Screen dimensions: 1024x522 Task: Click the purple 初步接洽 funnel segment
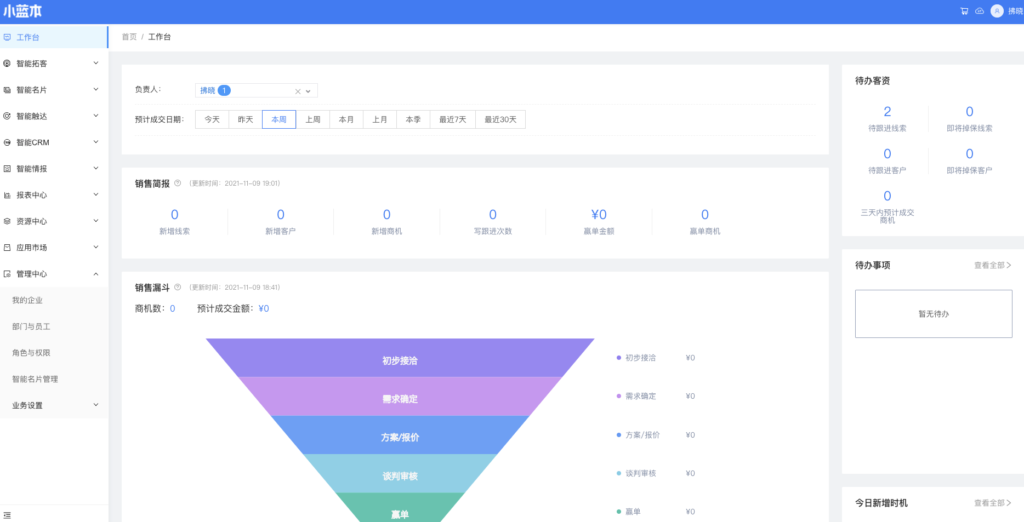coord(399,358)
